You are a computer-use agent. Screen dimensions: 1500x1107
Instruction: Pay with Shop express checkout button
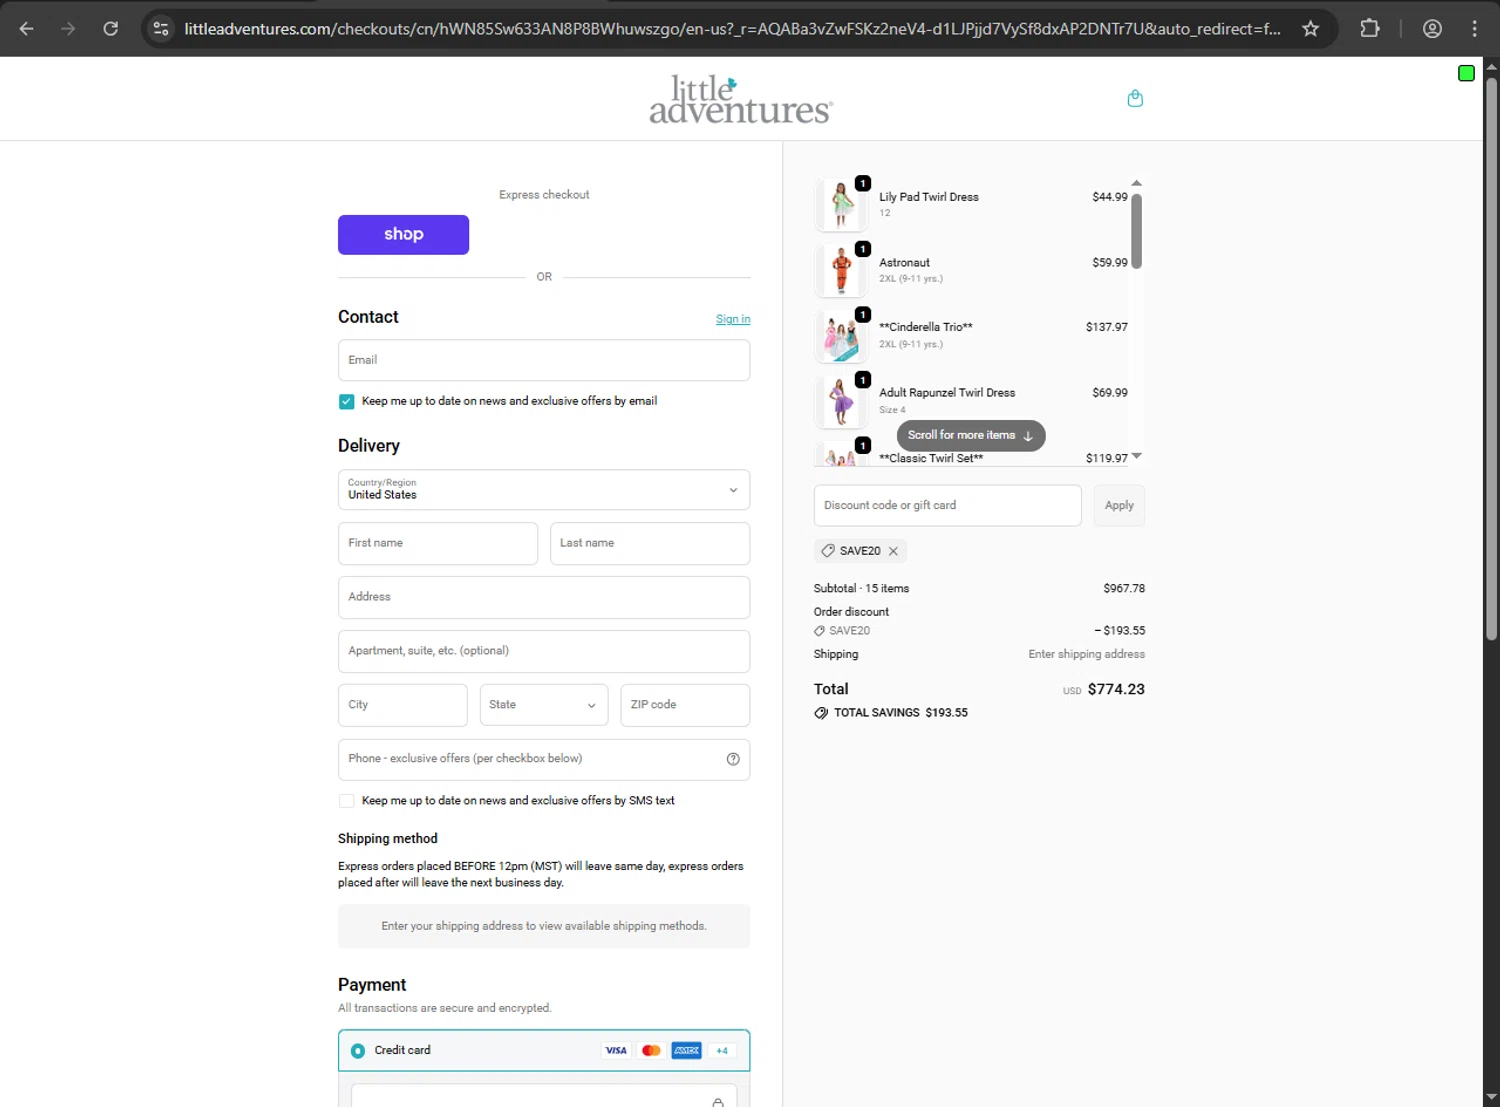click(403, 234)
